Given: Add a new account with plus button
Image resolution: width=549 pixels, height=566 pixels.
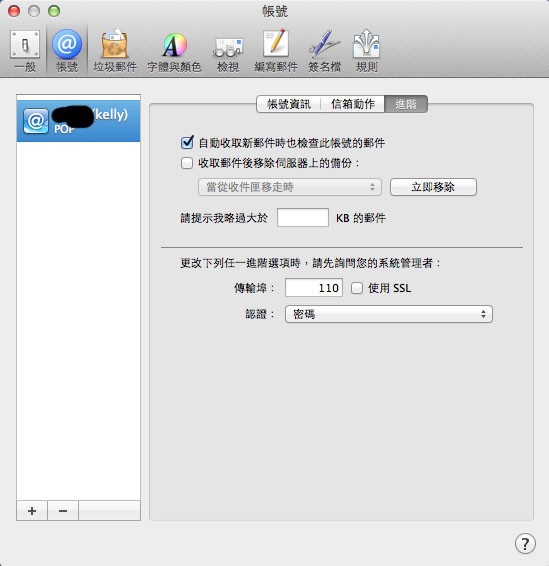Looking at the screenshot, I should (32, 511).
